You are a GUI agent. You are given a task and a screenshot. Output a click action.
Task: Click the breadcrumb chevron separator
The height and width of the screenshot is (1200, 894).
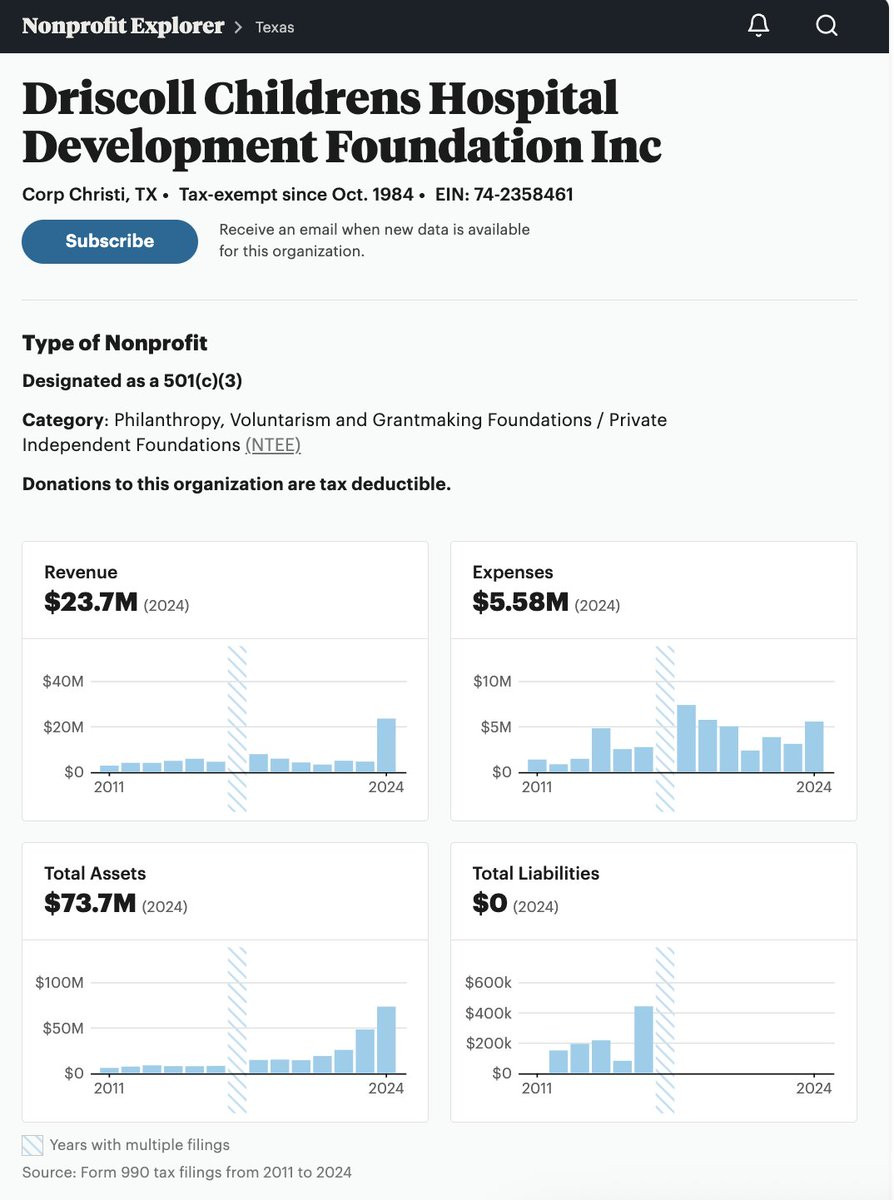point(238,27)
